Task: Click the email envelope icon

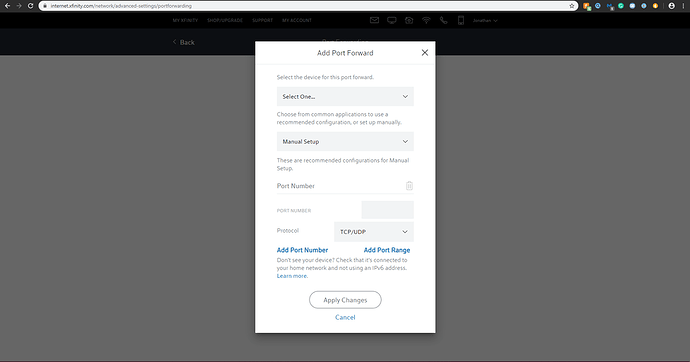Action: tap(374, 20)
